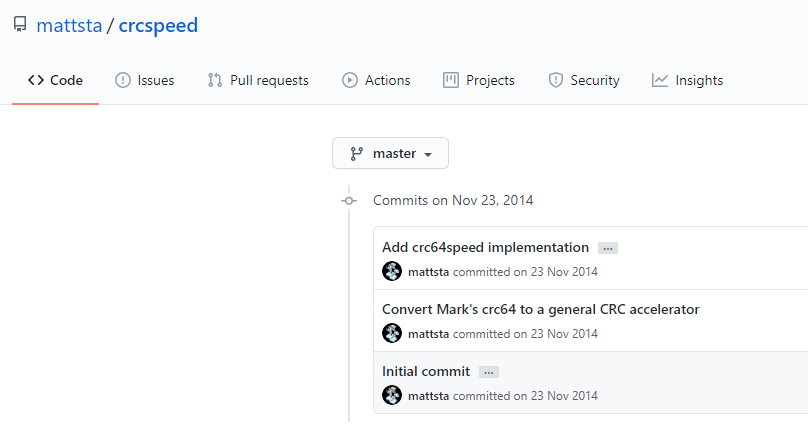
Task: Open the crcspeed repository link
Action: point(158,26)
